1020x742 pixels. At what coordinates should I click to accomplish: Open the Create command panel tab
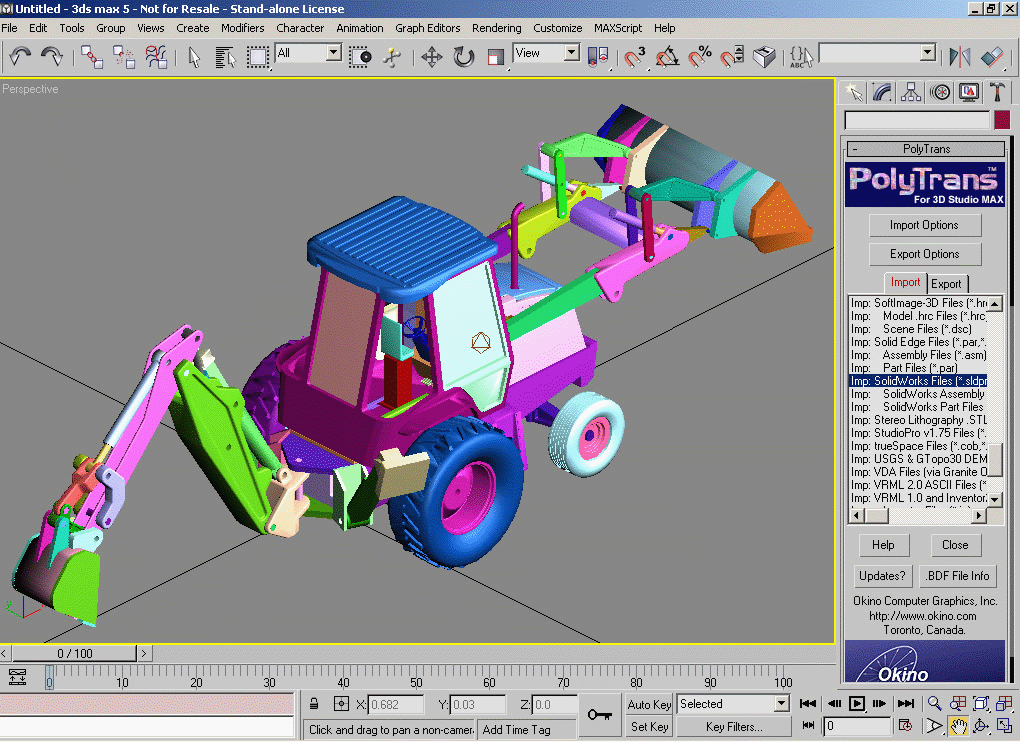(853, 92)
